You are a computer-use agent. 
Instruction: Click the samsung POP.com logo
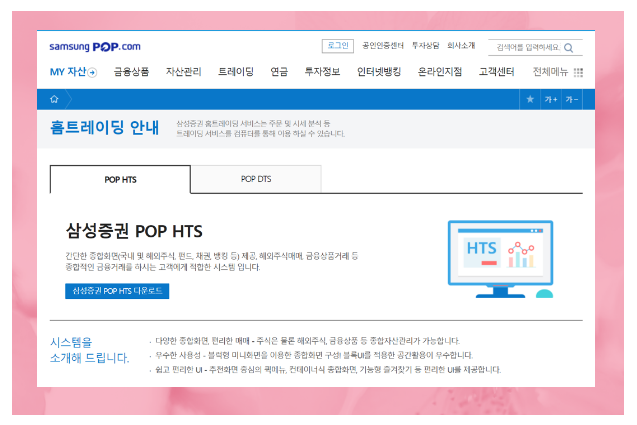pos(95,47)
